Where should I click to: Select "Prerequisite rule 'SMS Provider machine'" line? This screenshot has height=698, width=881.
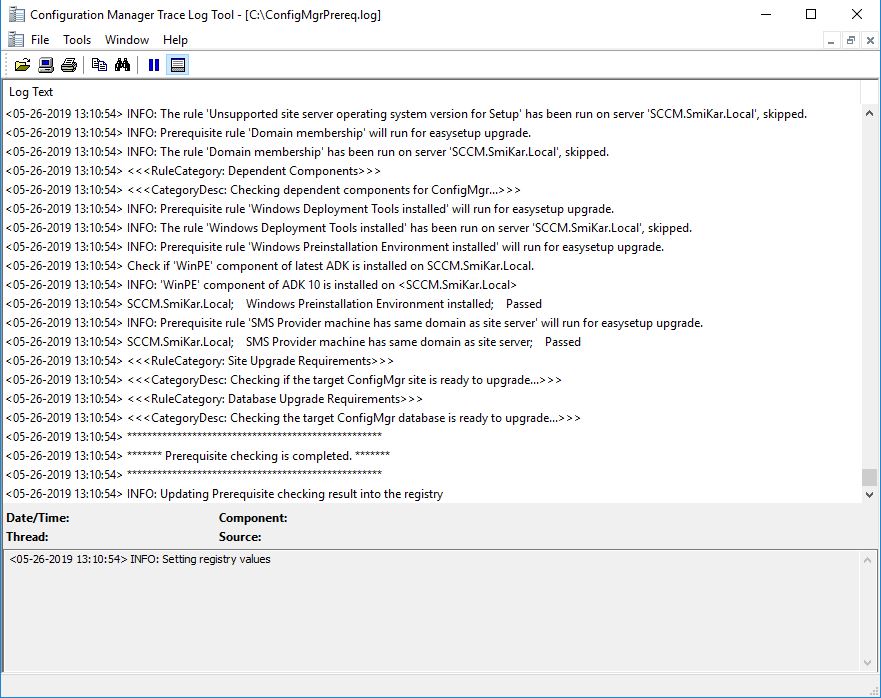click(x=431, y=323)
